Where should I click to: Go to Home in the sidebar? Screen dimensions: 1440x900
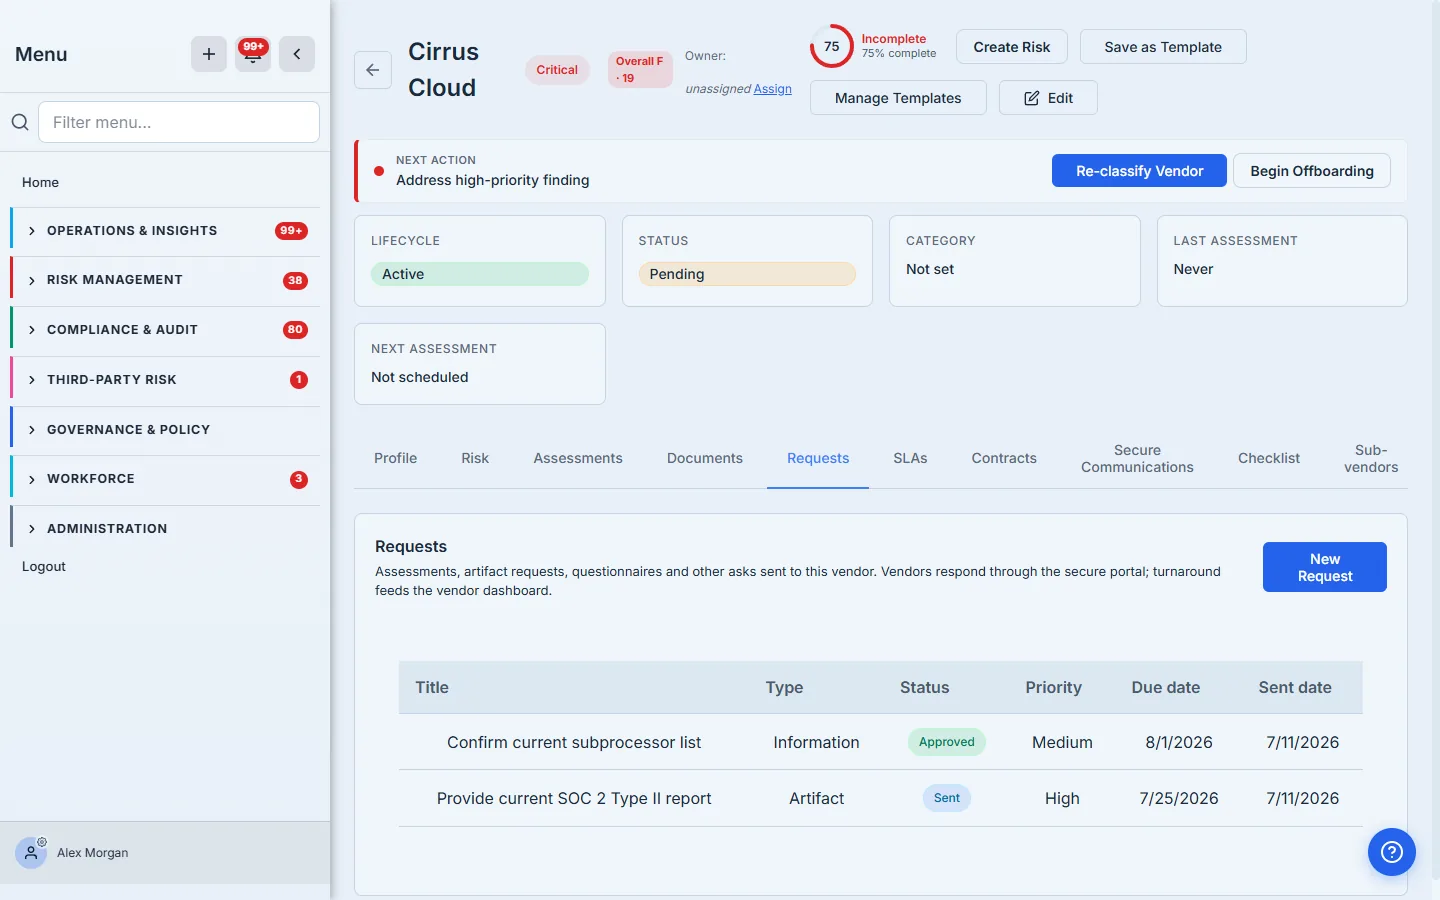coord(40,182)
